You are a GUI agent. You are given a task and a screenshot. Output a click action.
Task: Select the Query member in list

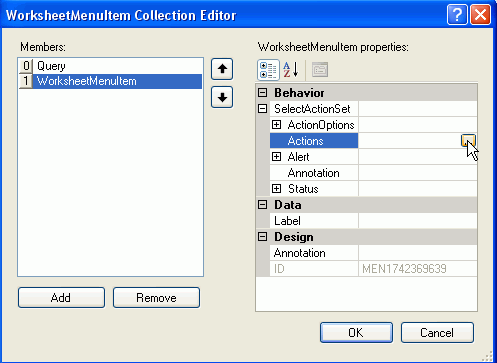click(x=110, y=66)
